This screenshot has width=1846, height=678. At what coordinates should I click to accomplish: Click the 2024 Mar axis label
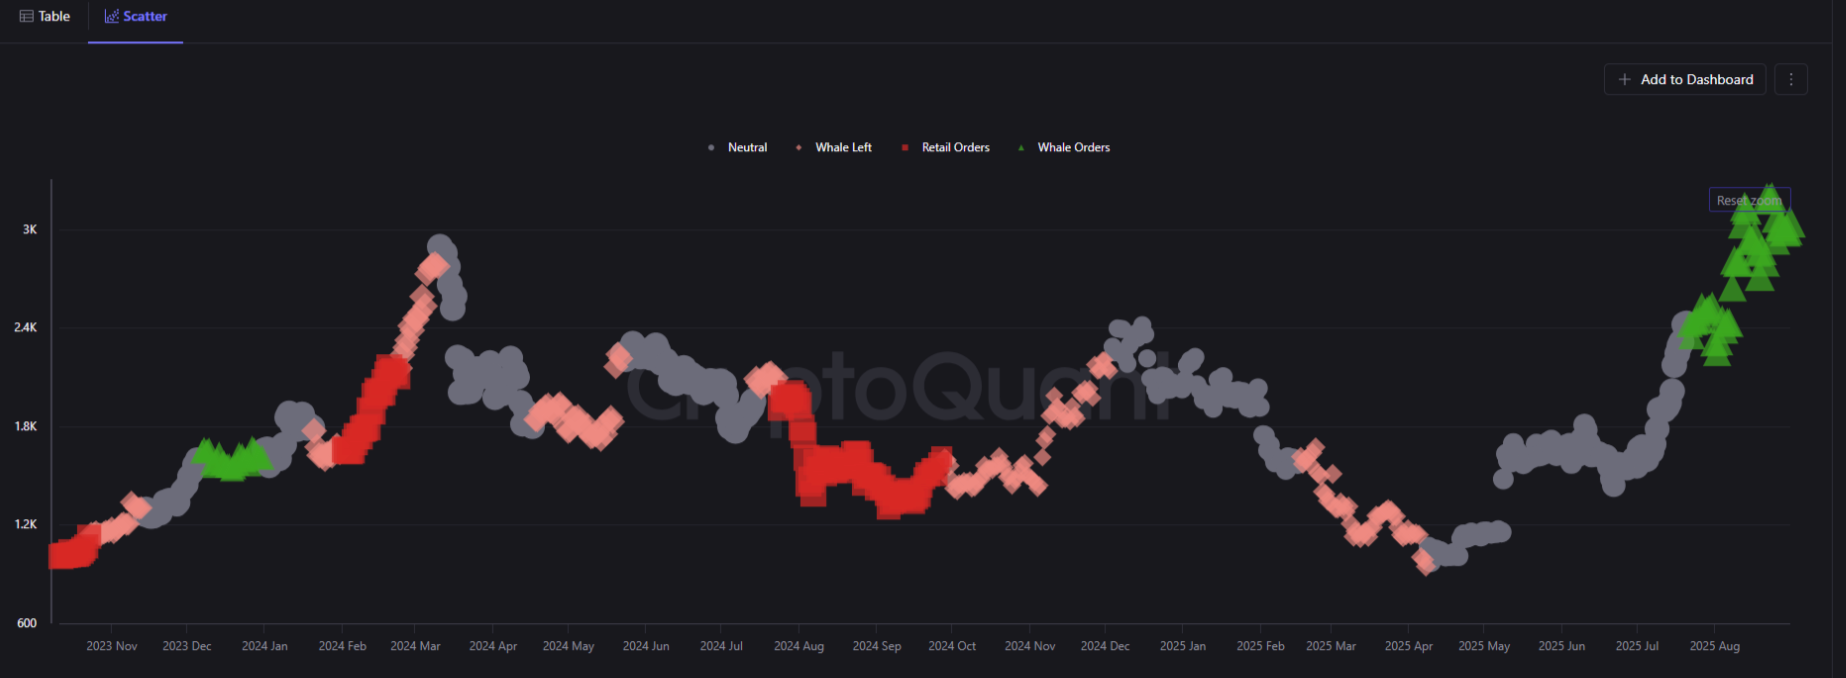[x=415, y=646]
